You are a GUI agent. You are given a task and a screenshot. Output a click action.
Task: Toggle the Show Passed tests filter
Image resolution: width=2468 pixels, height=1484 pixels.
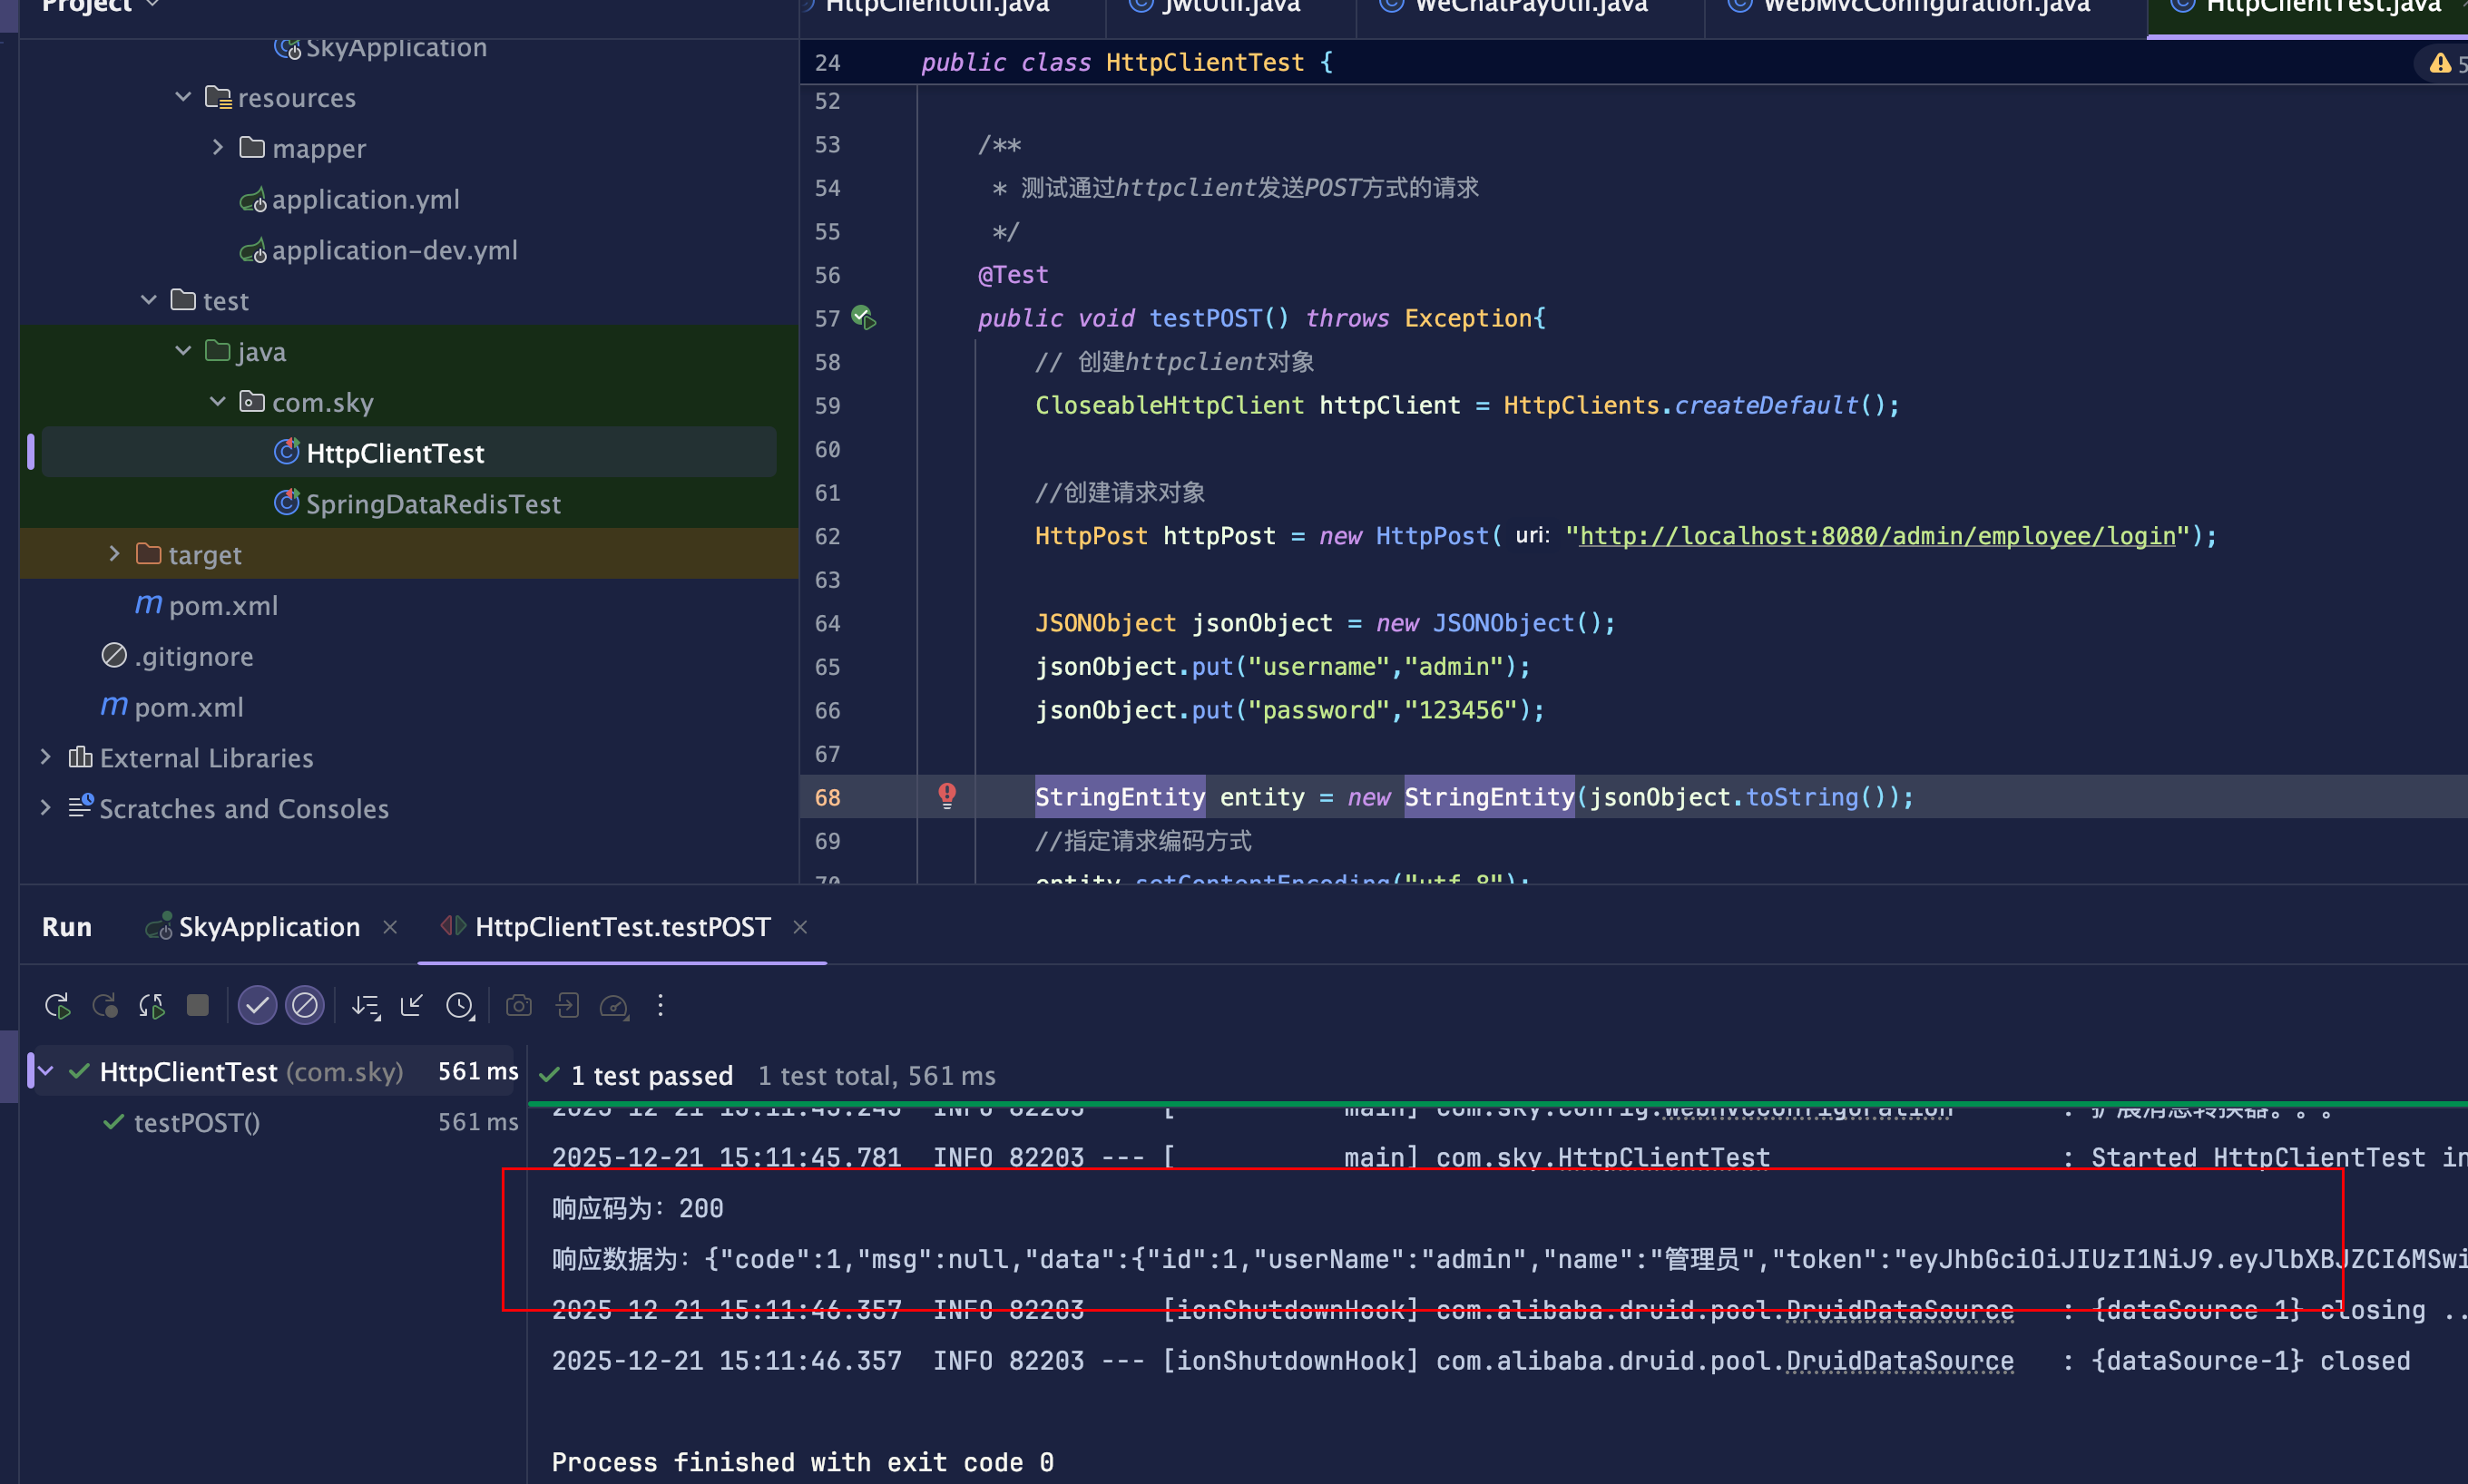point(257,1005)
